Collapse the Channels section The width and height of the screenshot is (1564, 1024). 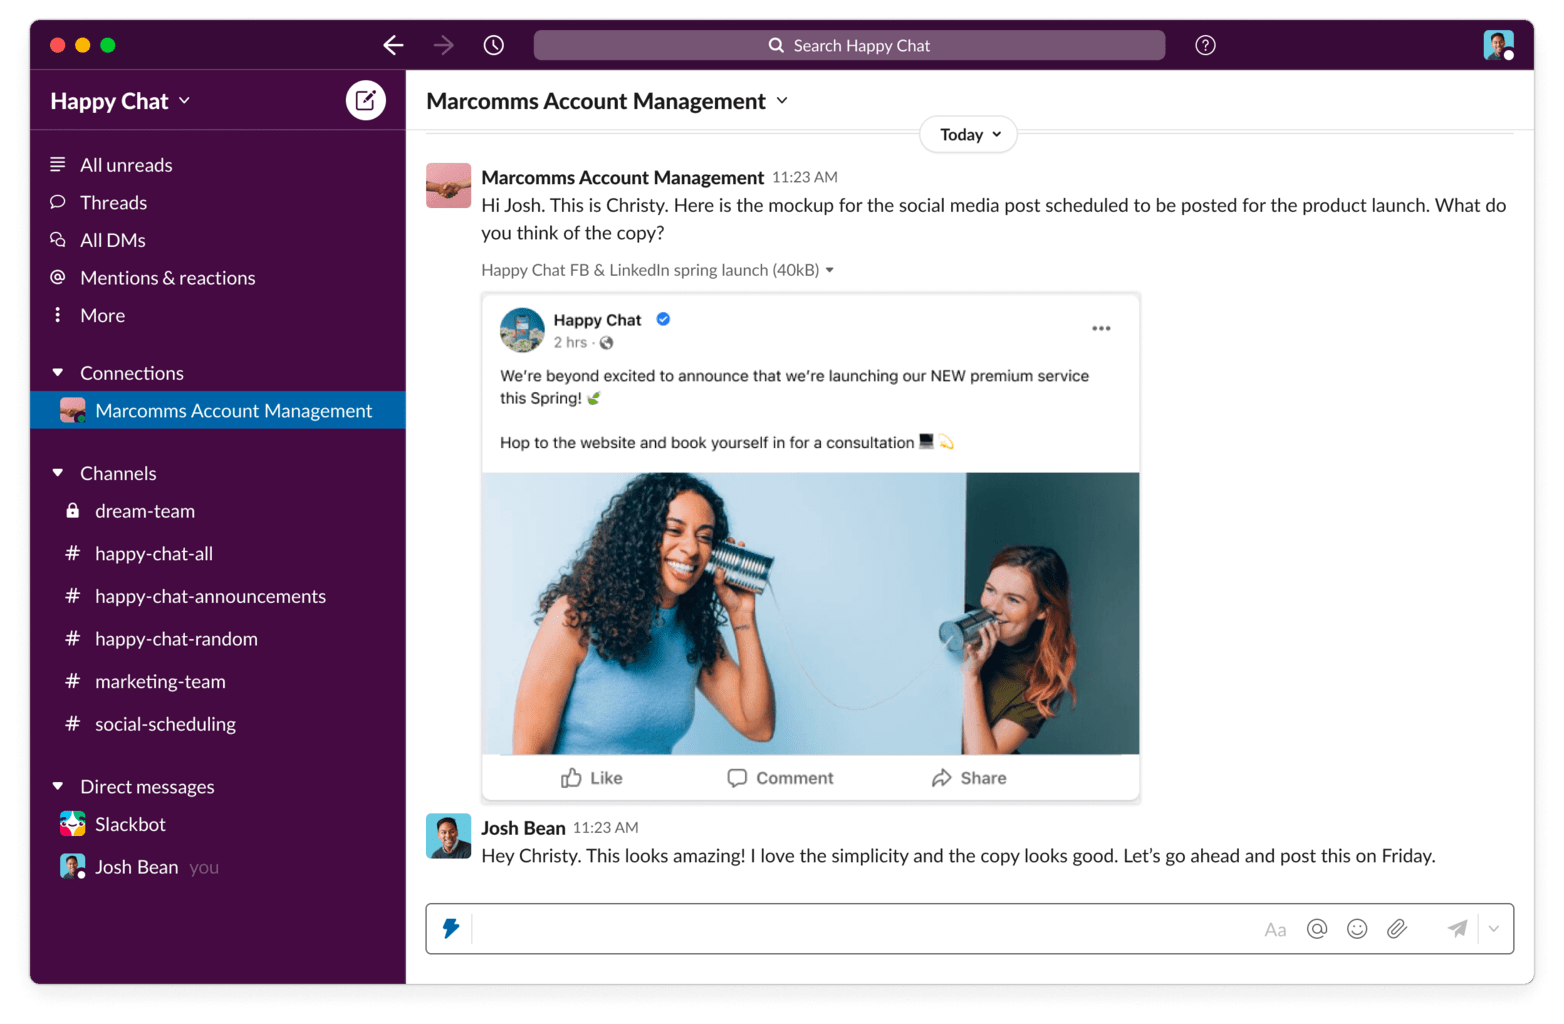tap(58, 472)
